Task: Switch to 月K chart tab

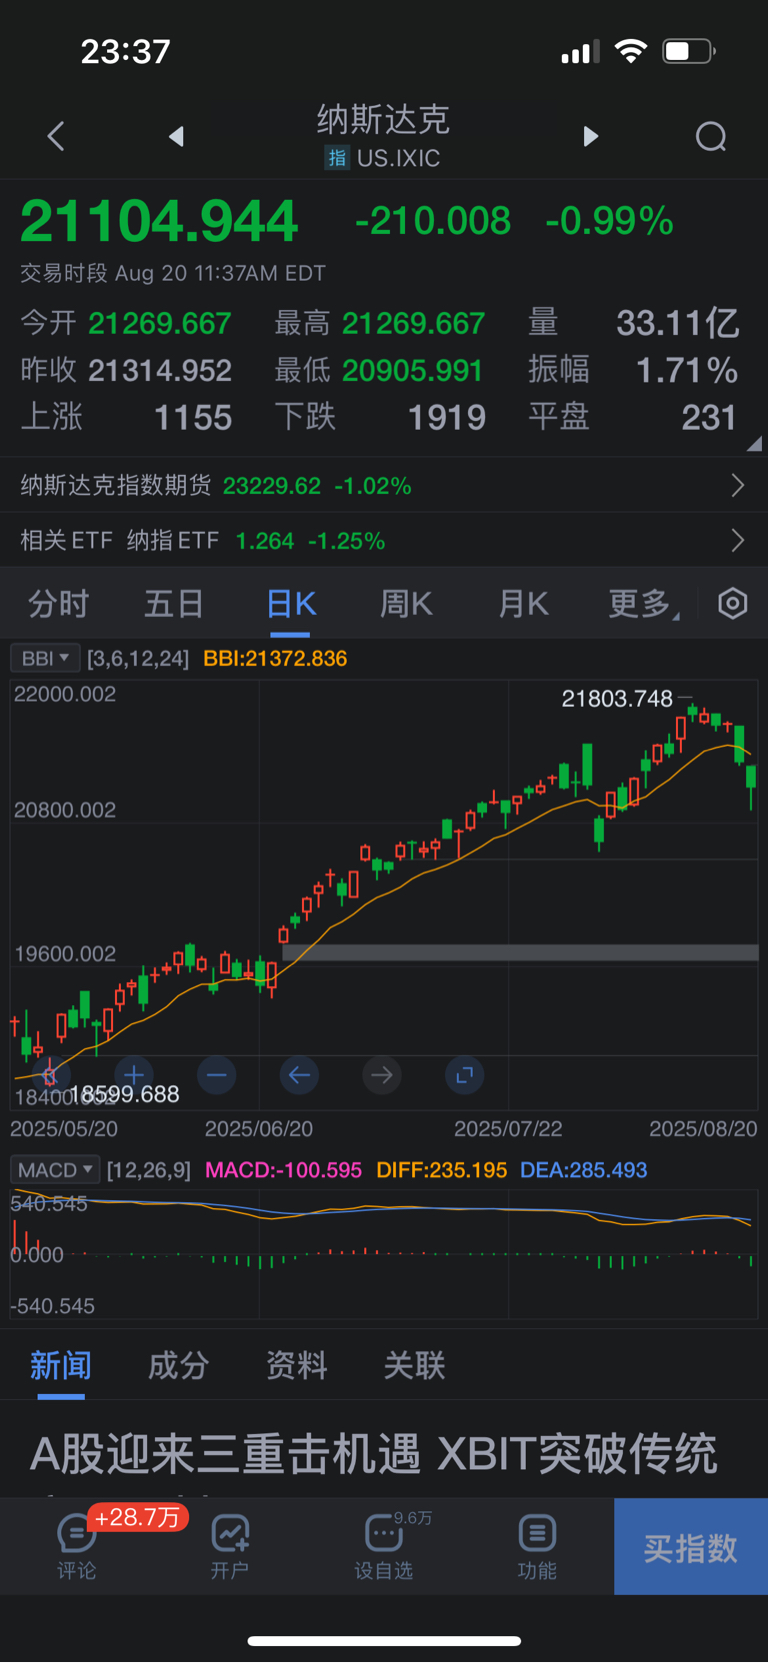Action: coord(523,603)
